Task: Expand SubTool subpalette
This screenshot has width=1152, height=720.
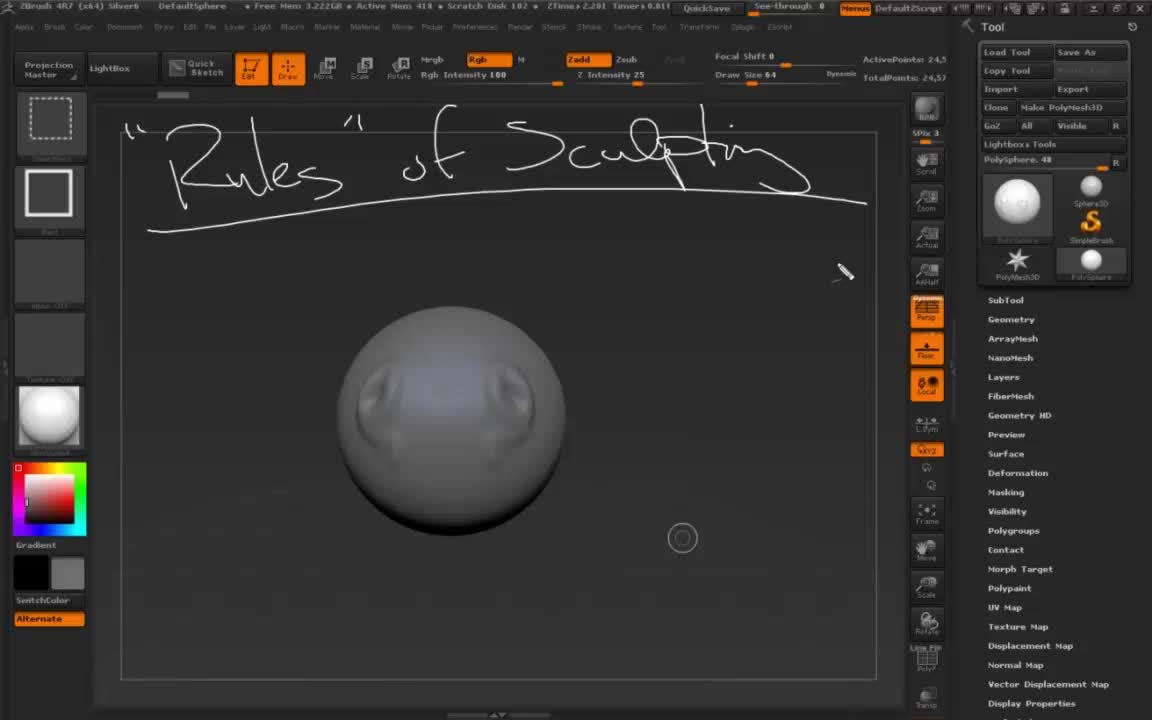Action: pos(1005,300)
